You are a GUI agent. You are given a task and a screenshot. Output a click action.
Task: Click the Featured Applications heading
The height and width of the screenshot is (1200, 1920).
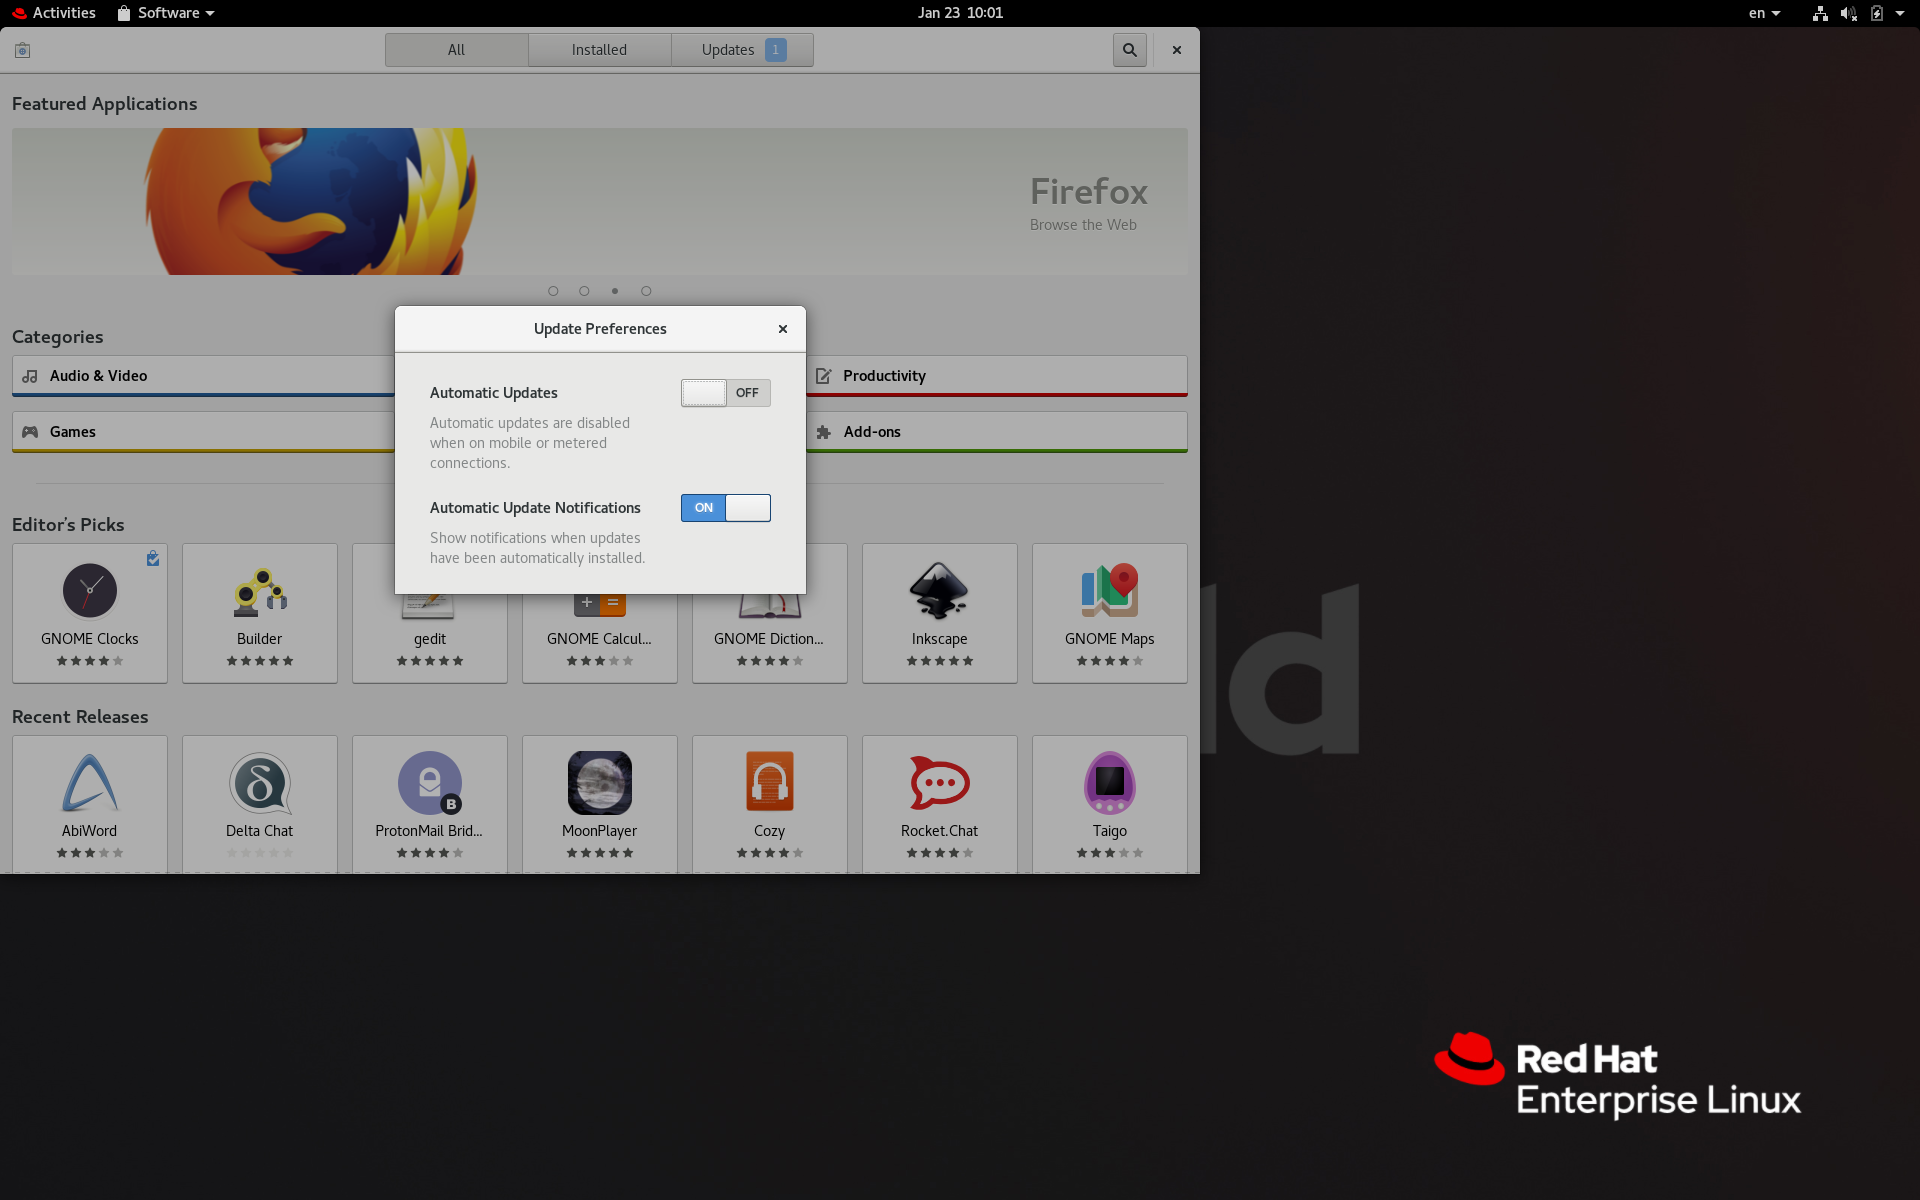[105, 104]
